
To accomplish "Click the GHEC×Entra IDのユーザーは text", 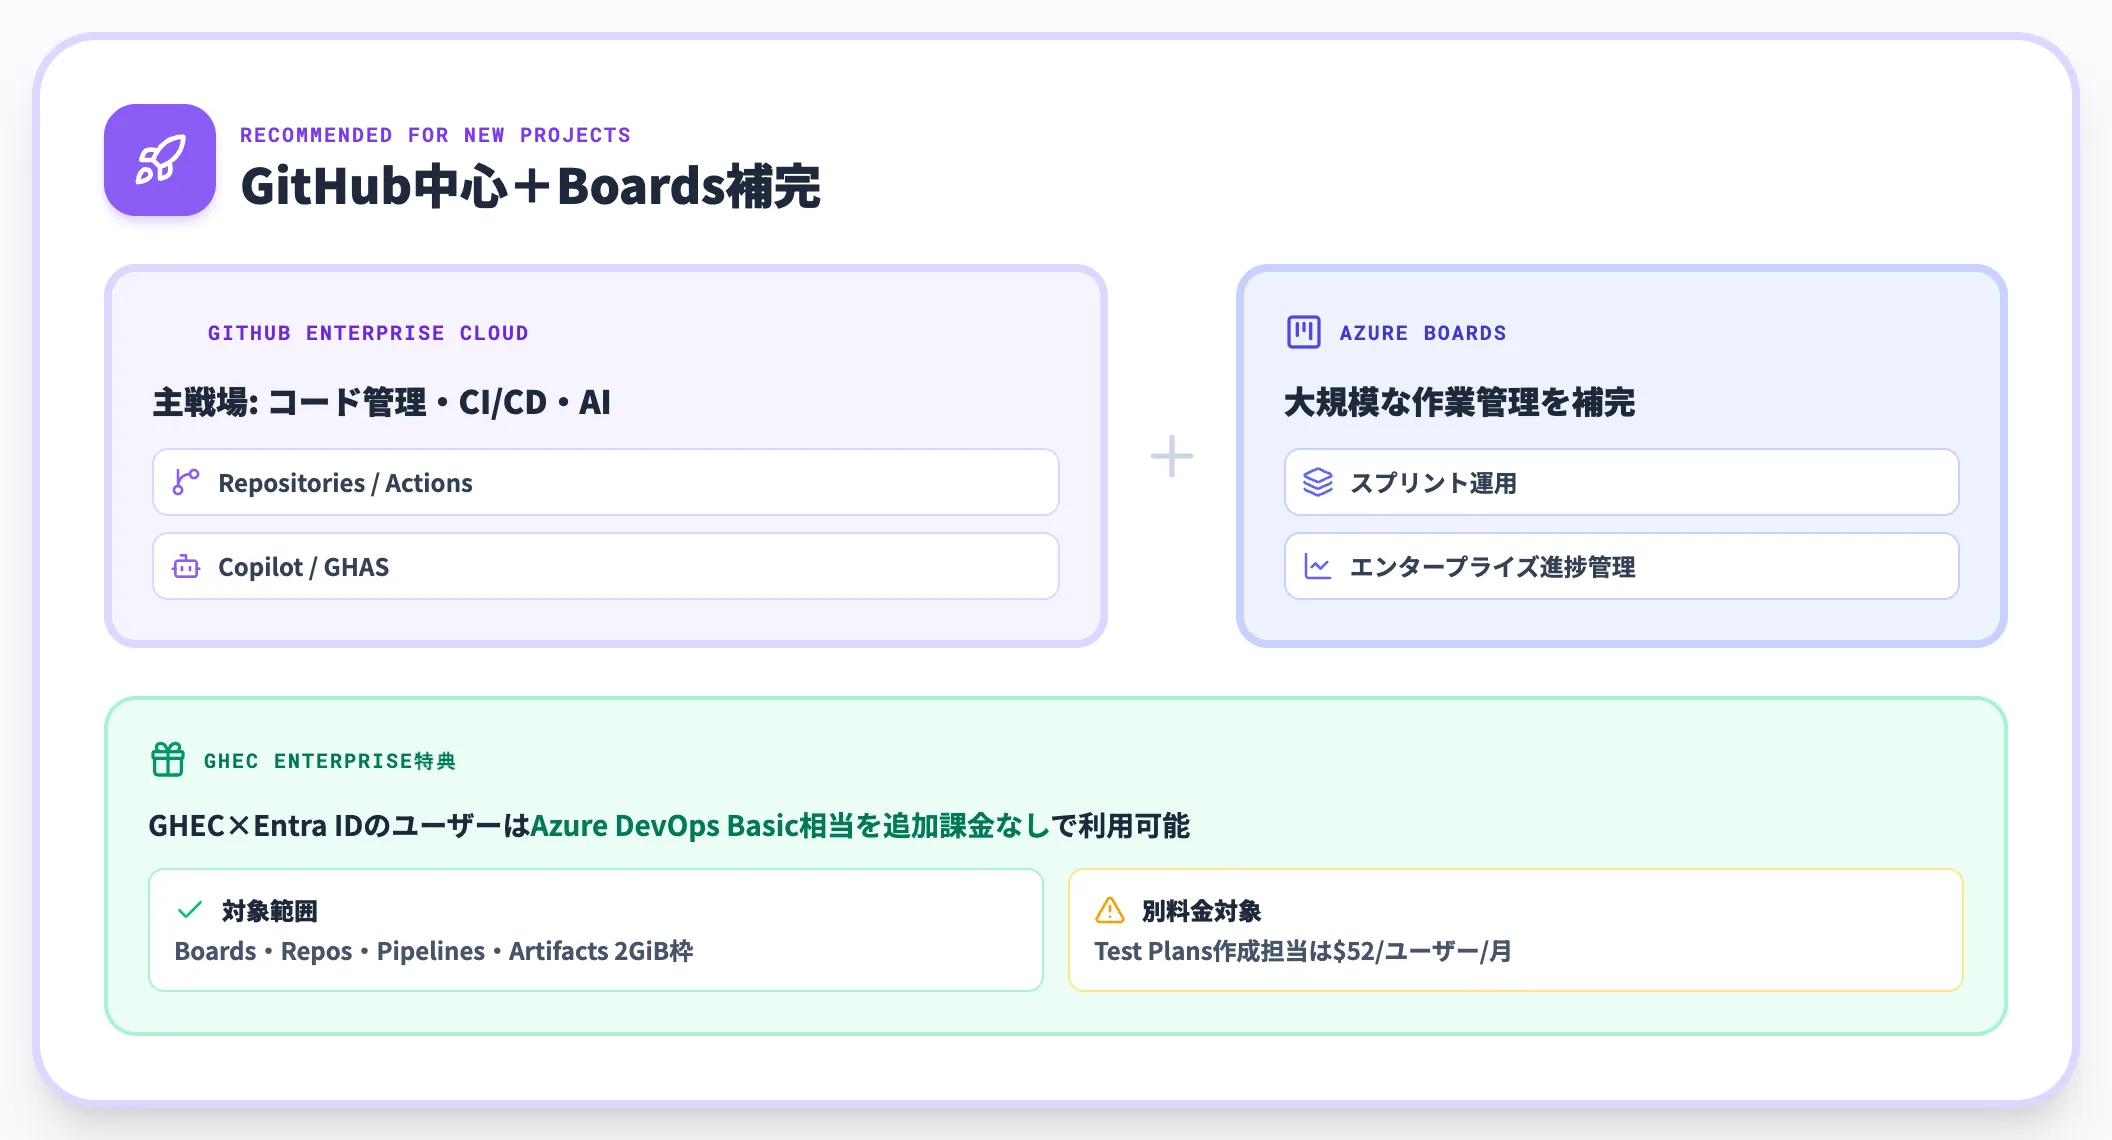I will tap(339, 826).
